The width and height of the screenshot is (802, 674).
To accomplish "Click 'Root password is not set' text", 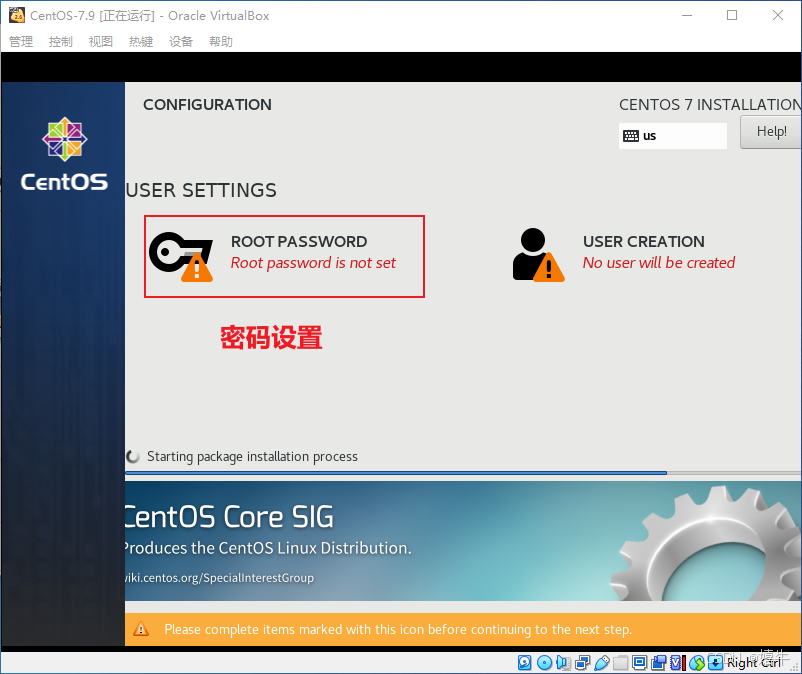I will coord(313,263).
